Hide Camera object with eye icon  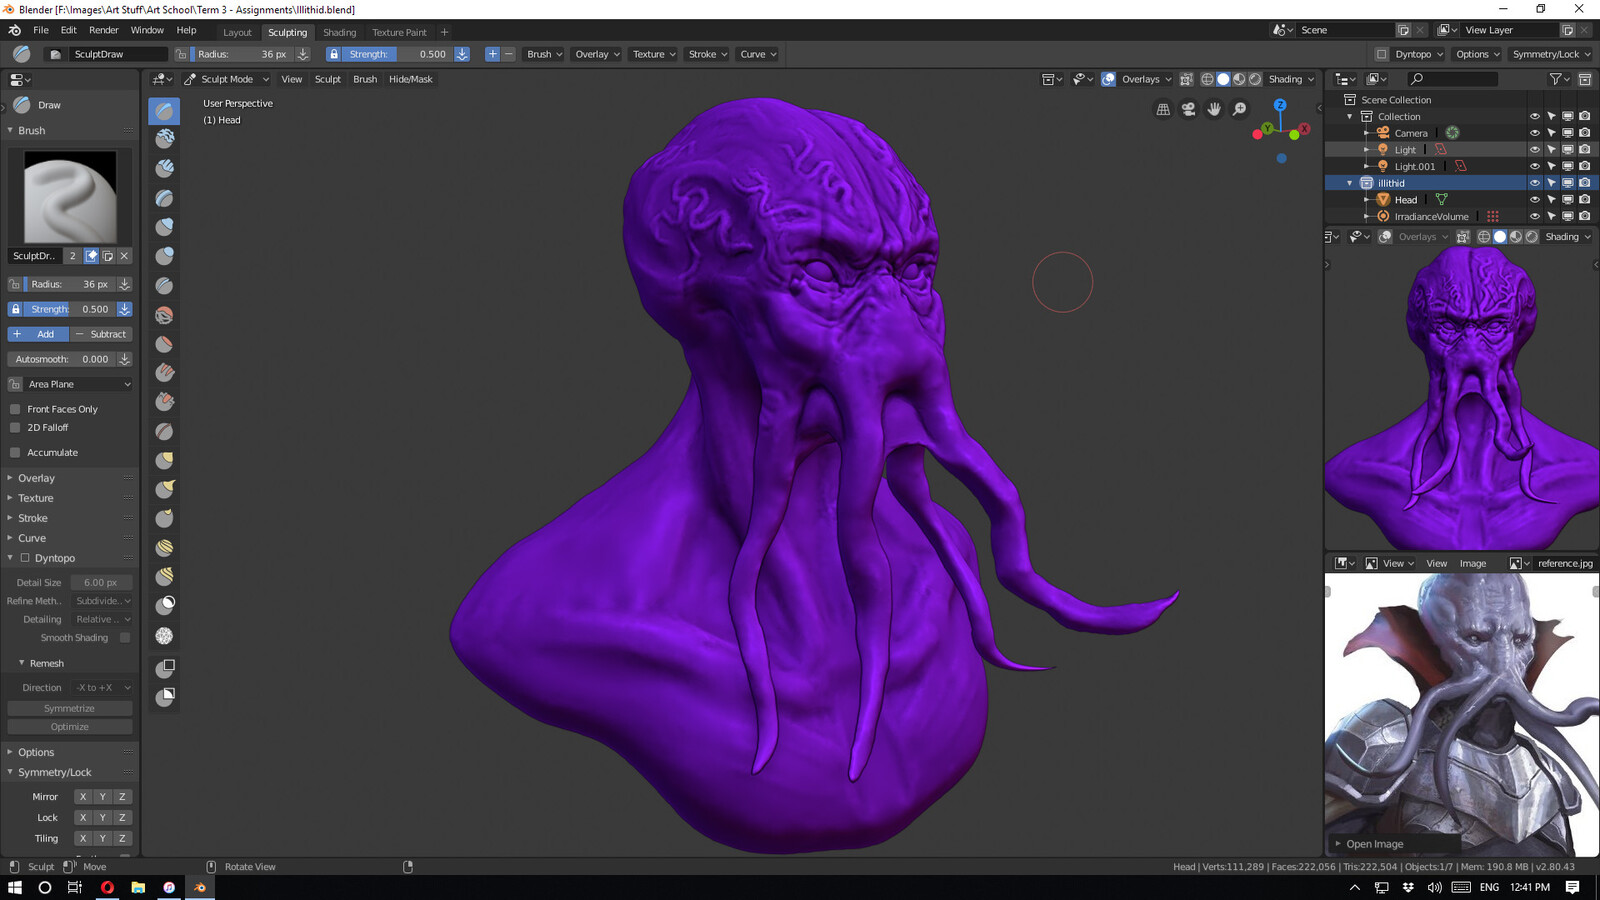(x=1534, y=133)
